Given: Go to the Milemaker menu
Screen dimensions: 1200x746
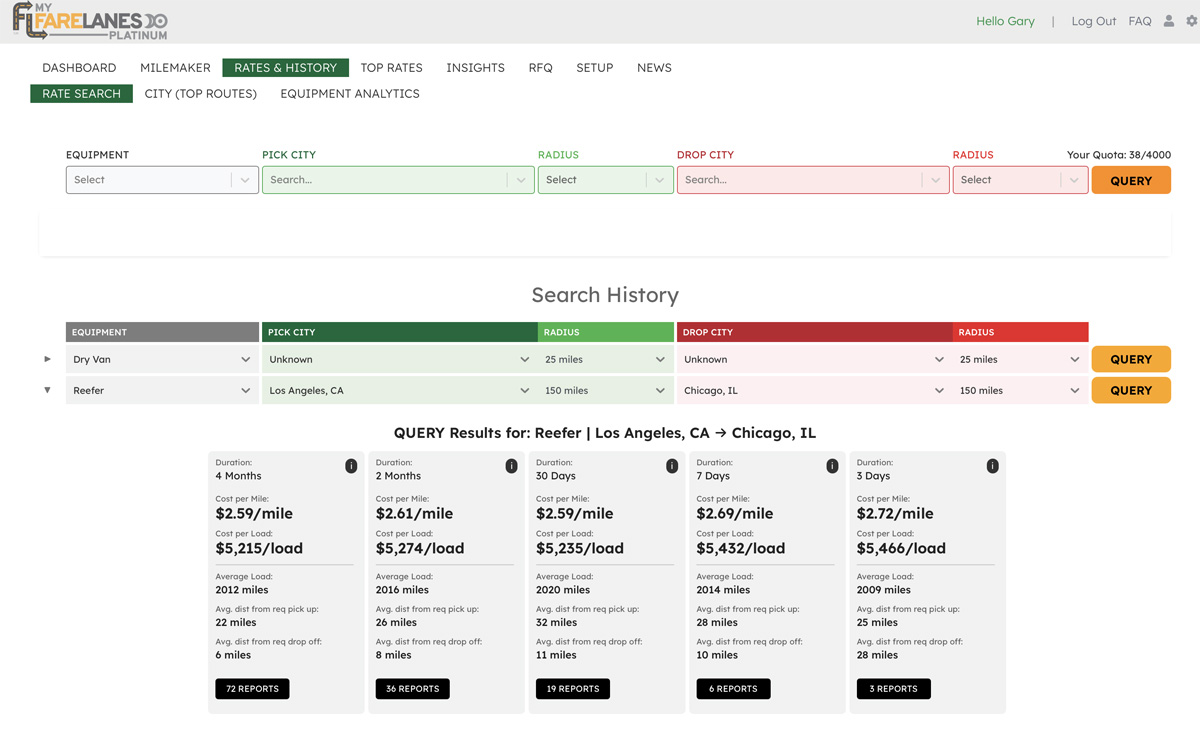Looking at the screenshot, I should pyautogui.click(x=175, y=68).
